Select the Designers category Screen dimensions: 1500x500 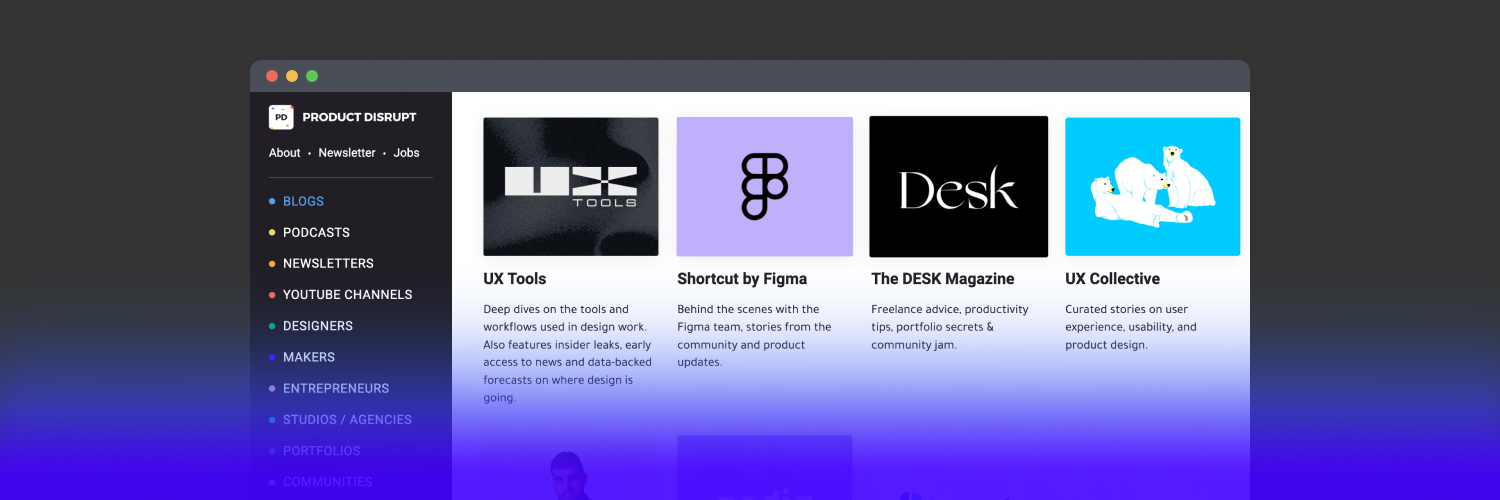[317, 325]
